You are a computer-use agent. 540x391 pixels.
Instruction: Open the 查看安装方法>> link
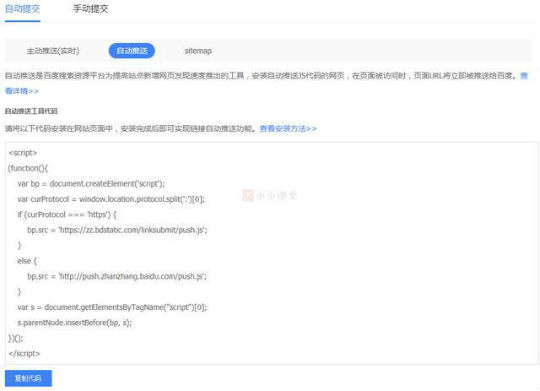(288, 128)
